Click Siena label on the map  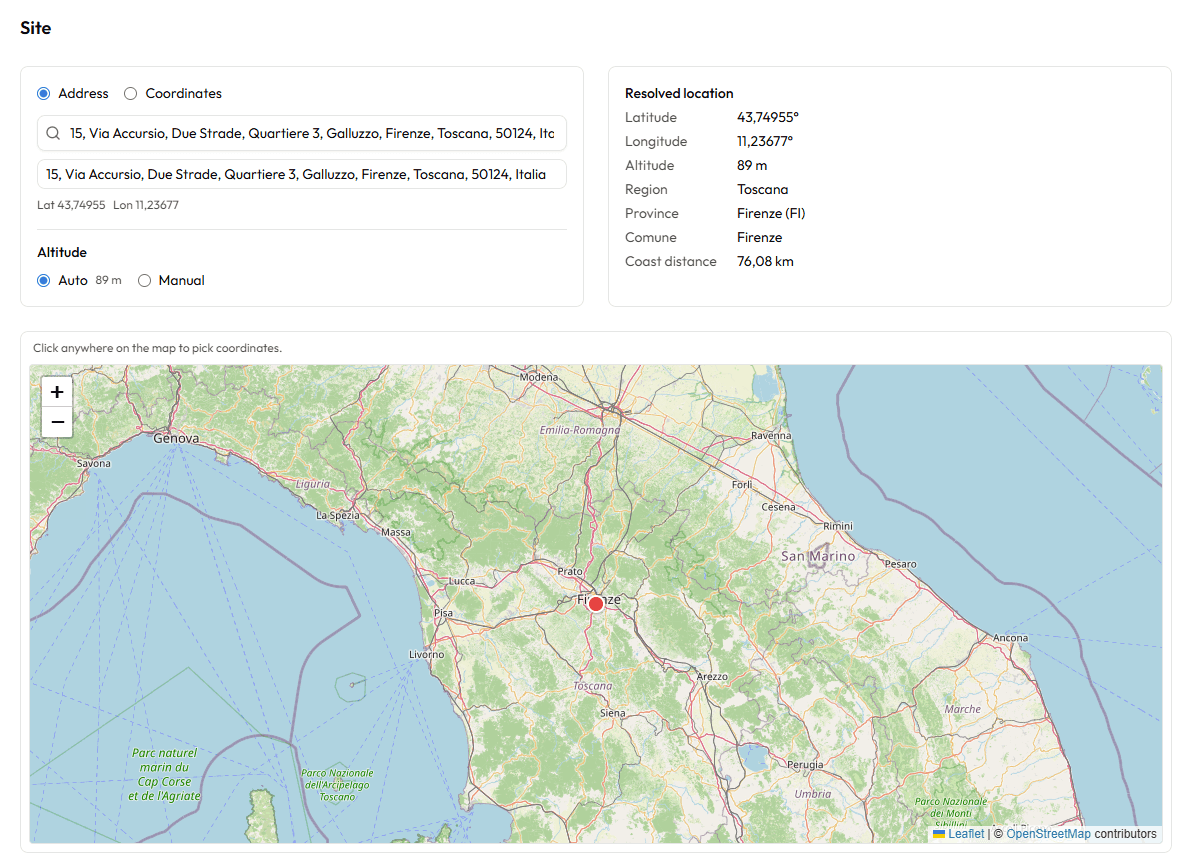pos(612,713)
